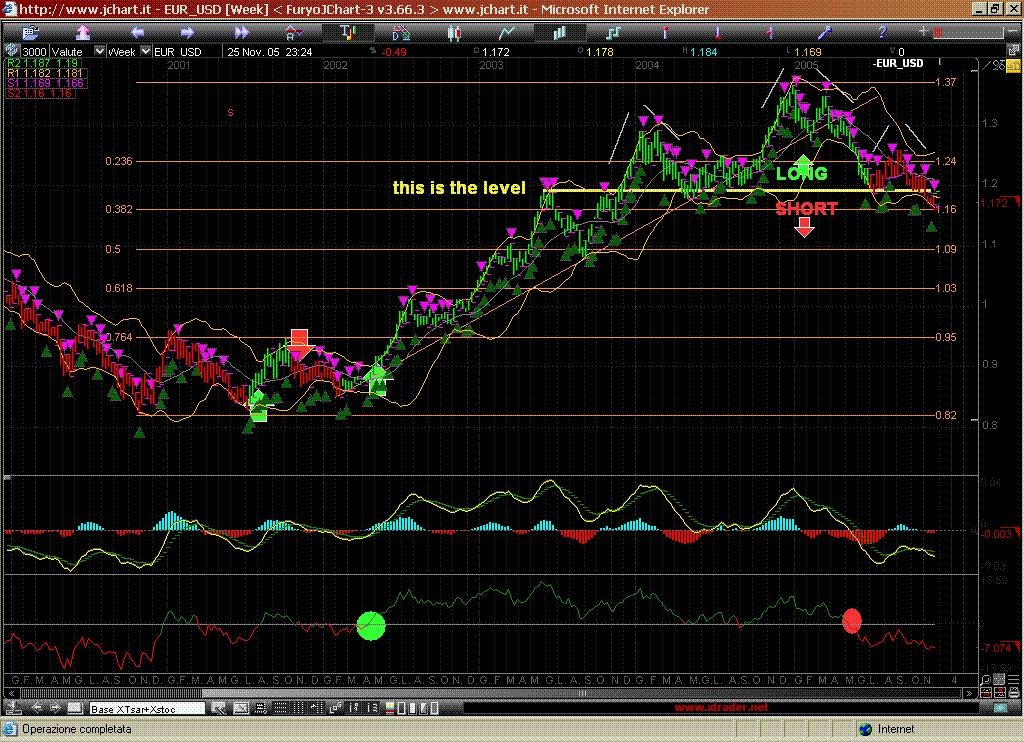The image size is (1024, 742).
Task: Click the www.xtrader.net link
Action: [x=722, y=708]
